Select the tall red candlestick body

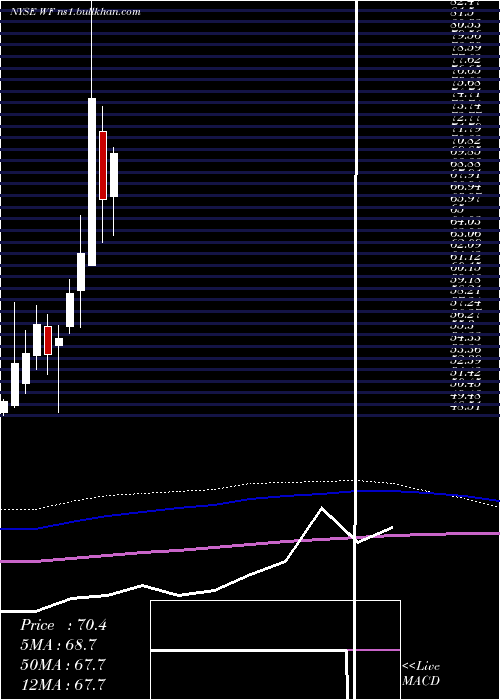click(x=103, y=165)
